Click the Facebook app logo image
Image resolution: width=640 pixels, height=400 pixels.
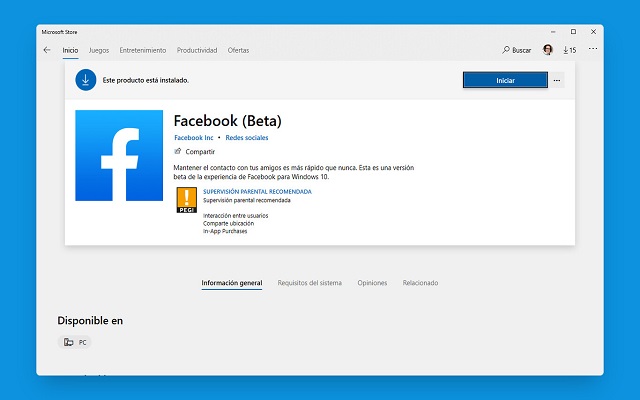point(119,155)
